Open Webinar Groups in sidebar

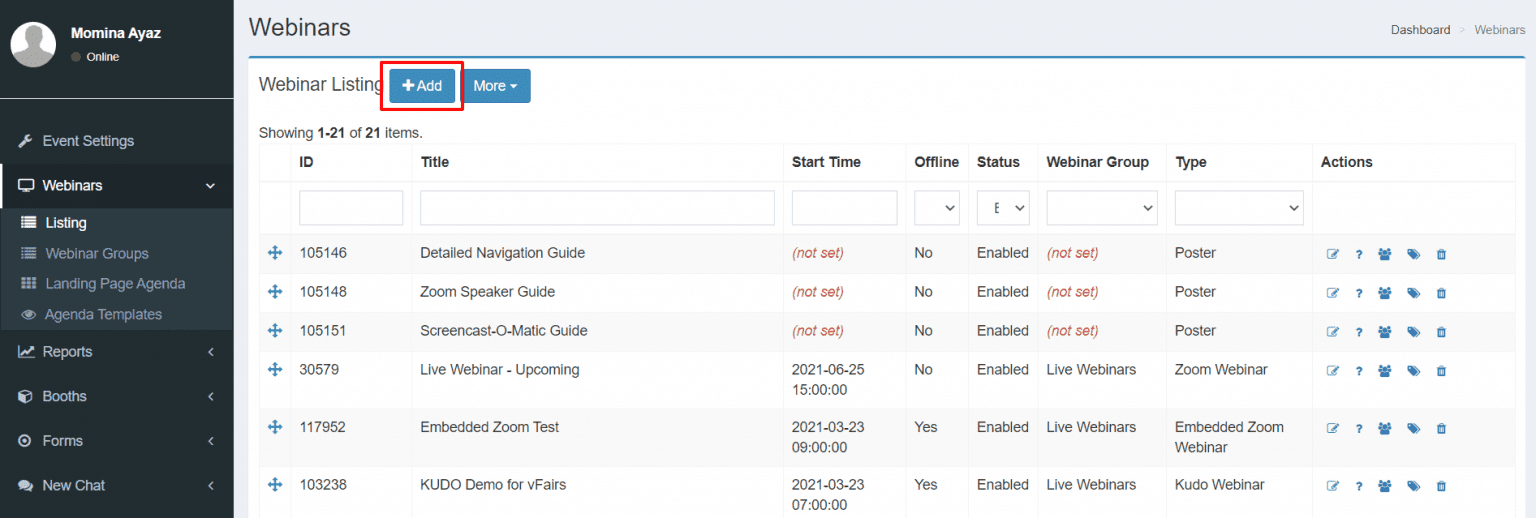(x=96, y=254)
